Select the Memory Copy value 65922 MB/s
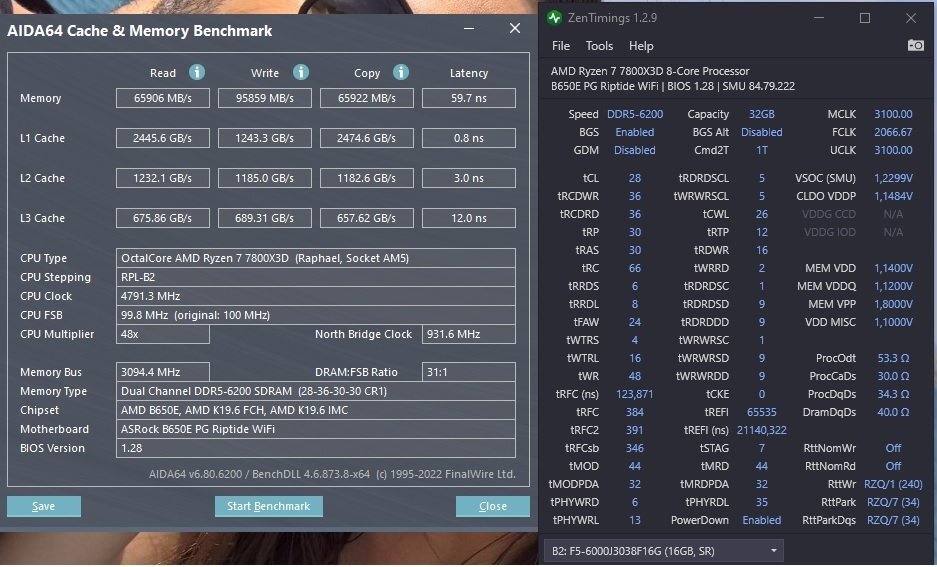 pyautogui.click(x=366, y=98)
